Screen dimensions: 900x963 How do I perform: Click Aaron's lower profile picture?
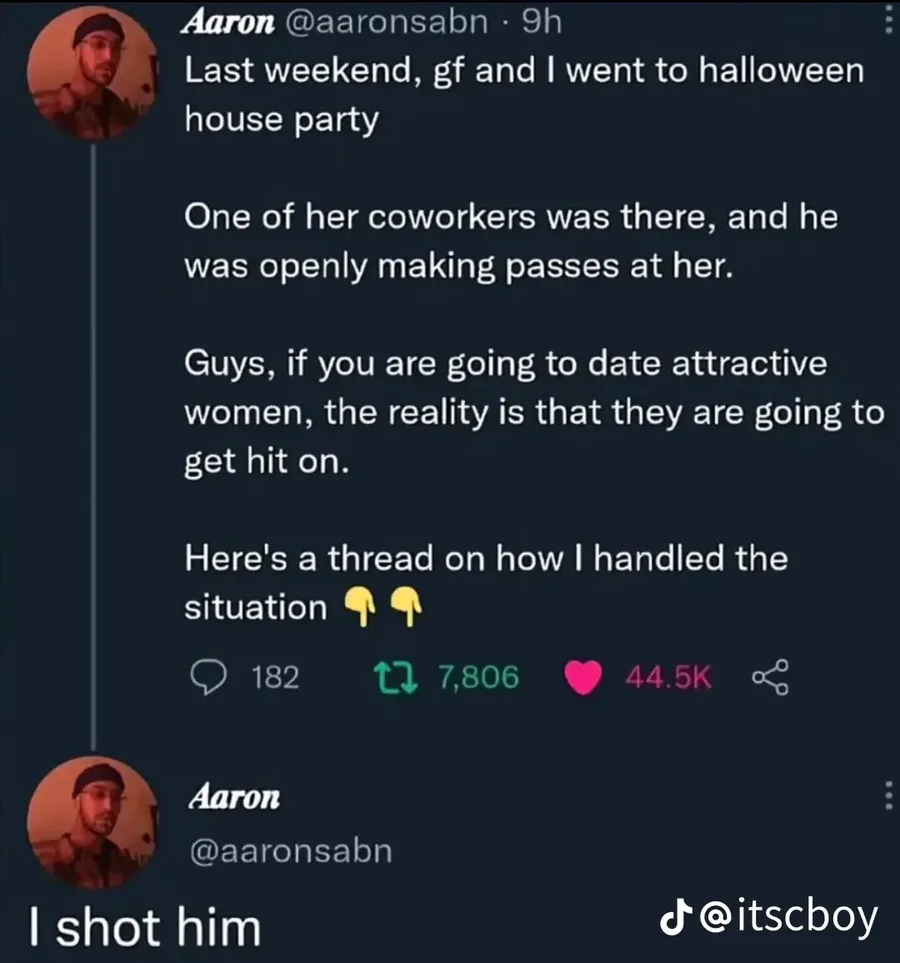click(92, 823)
